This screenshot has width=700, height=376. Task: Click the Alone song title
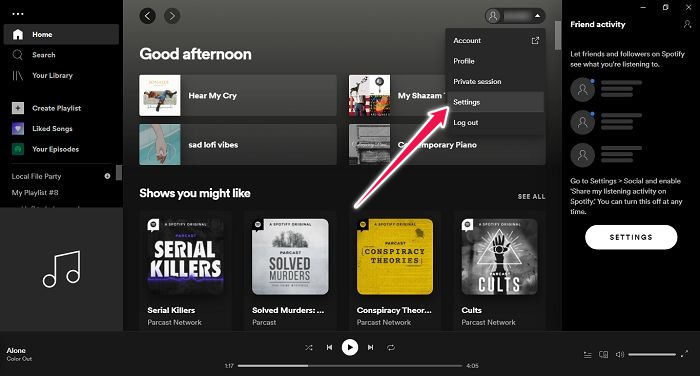tap(16, 351)
